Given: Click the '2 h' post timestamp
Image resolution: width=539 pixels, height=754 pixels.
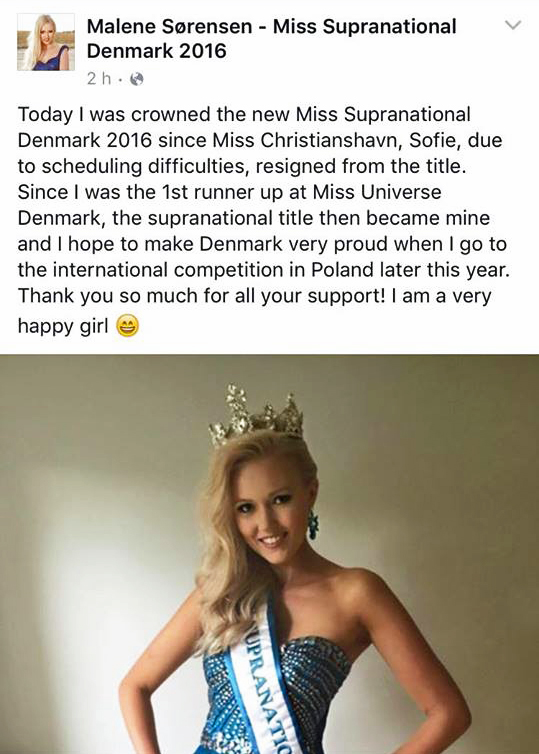Looking at the screenshot, I should (99, 78).
